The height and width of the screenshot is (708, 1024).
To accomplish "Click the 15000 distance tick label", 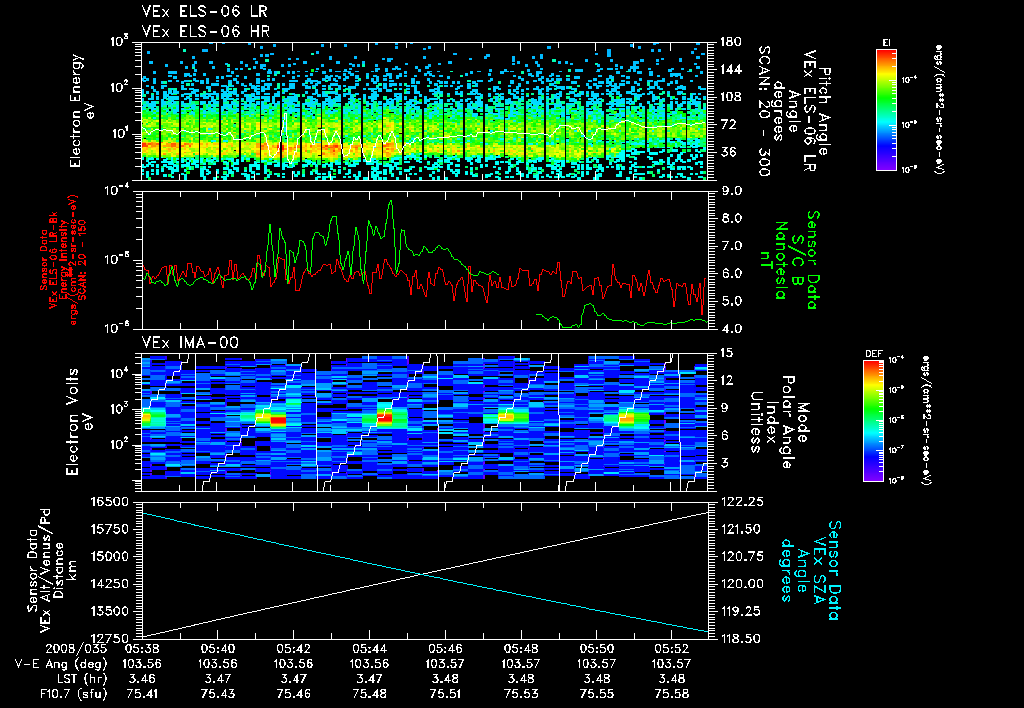I will tap(109, 556).
